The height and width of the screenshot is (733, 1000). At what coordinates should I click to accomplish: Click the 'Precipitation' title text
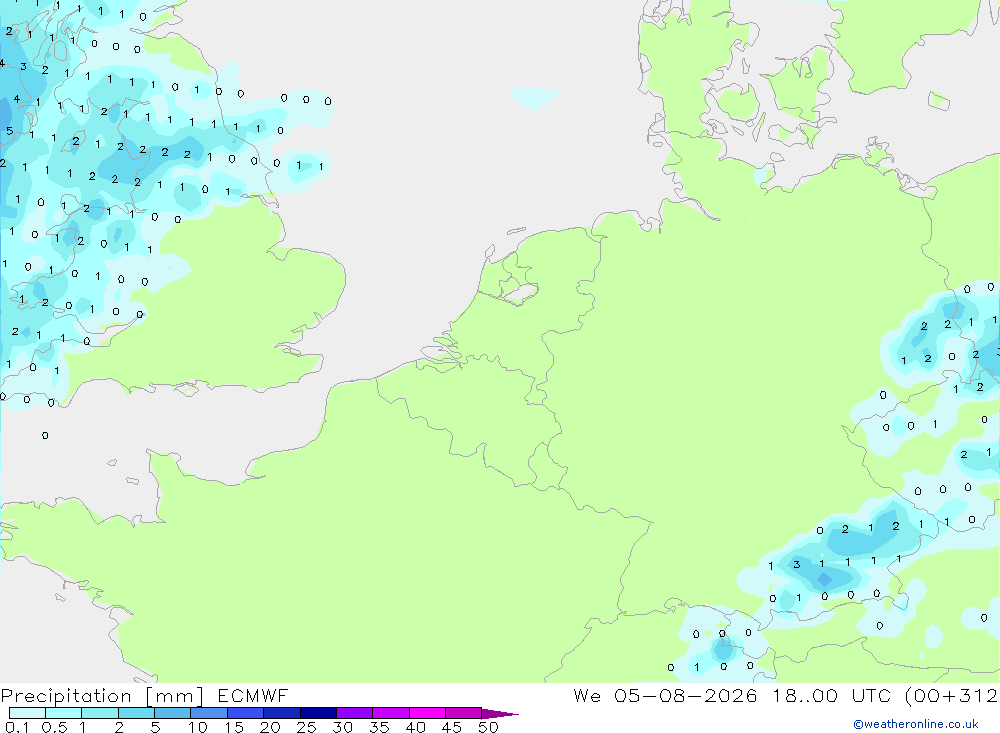click(66, 696)
